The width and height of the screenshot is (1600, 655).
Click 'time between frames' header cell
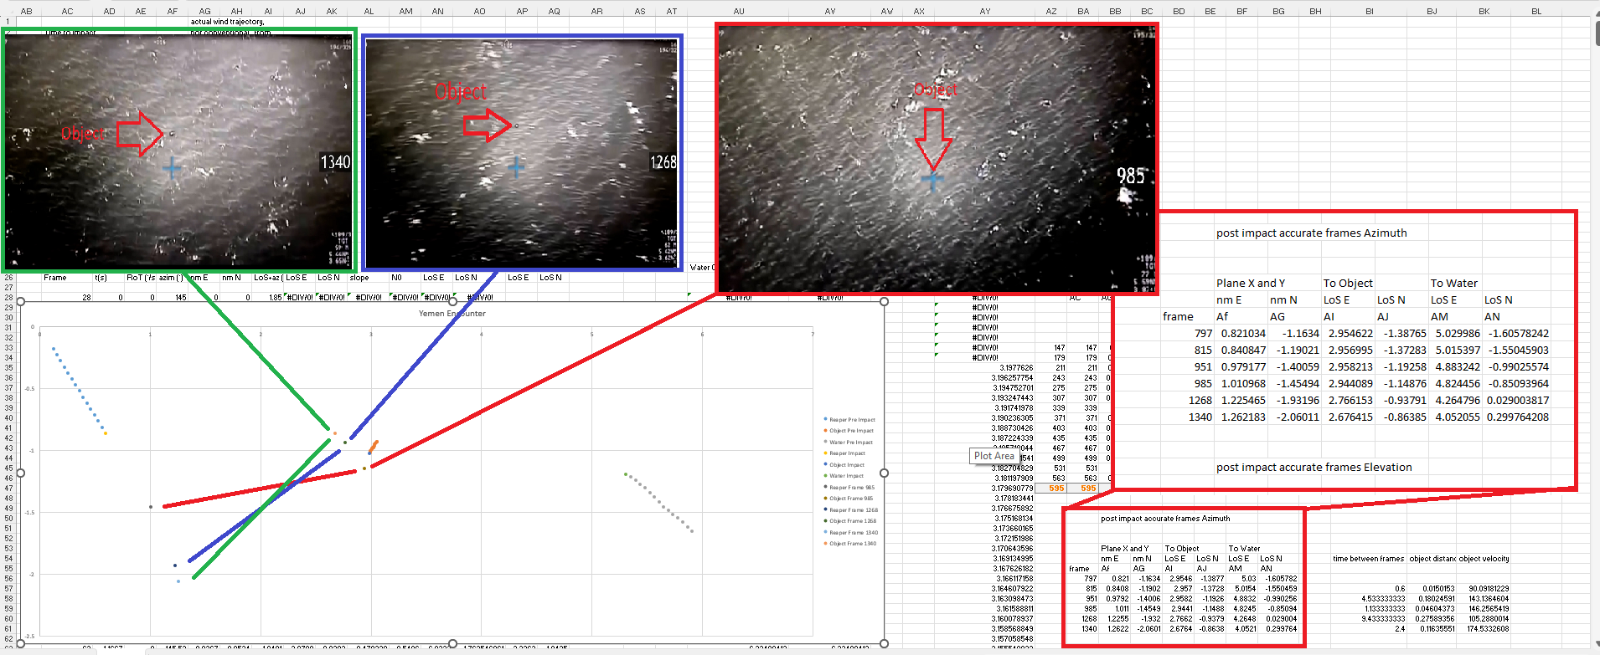point(1369,559)
